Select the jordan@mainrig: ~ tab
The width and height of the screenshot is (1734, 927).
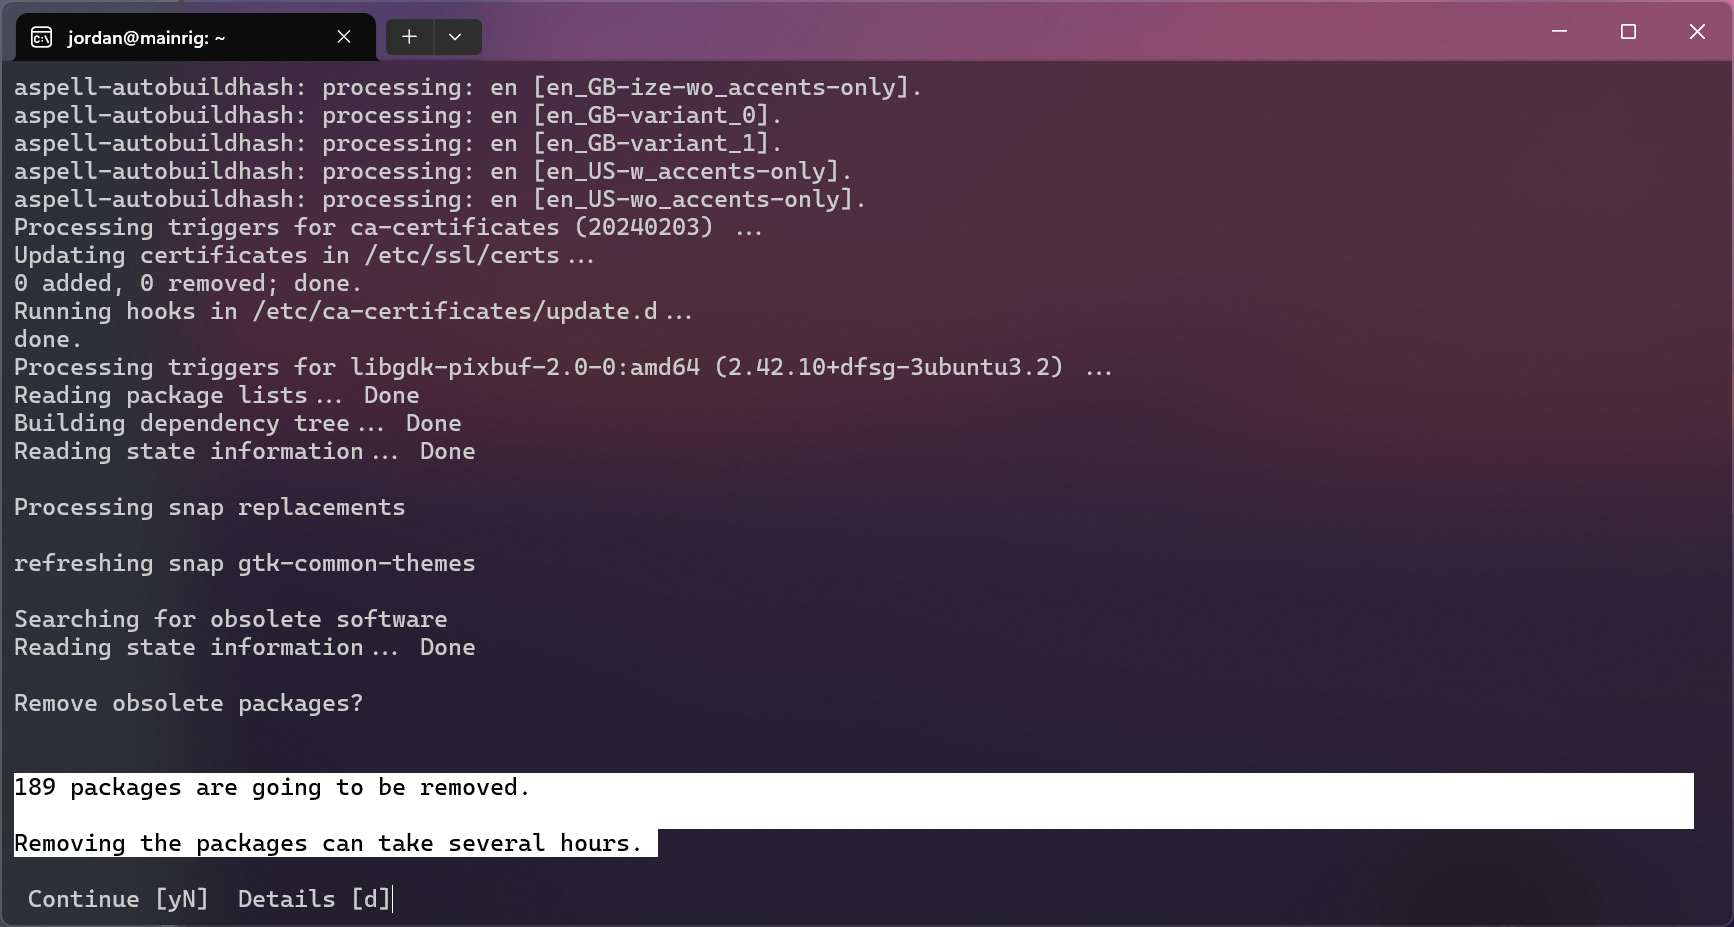coord(196,37)
